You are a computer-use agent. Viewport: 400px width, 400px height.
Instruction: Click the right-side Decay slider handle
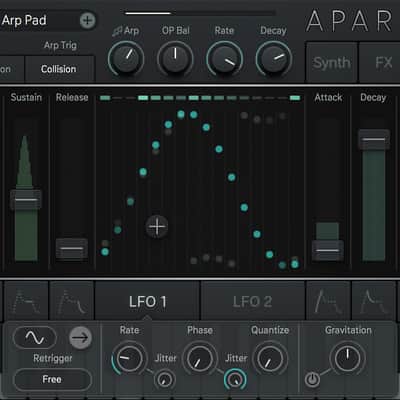(x=374, y=139)
